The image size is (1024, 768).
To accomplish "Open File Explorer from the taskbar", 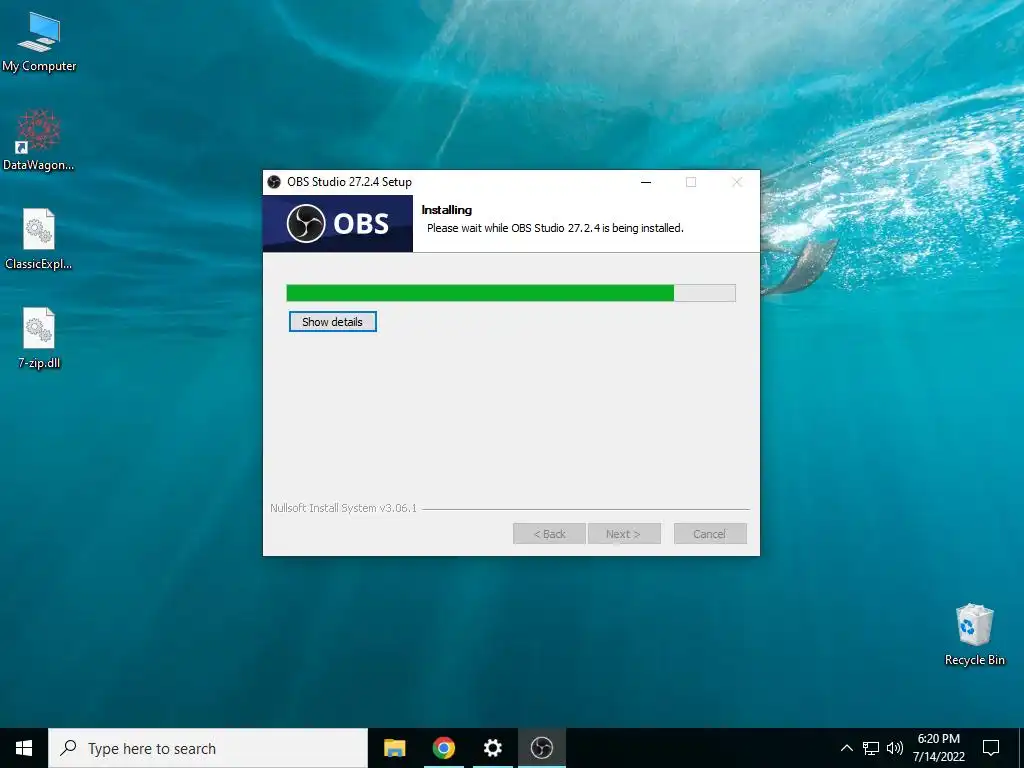I will coord(394,748).
